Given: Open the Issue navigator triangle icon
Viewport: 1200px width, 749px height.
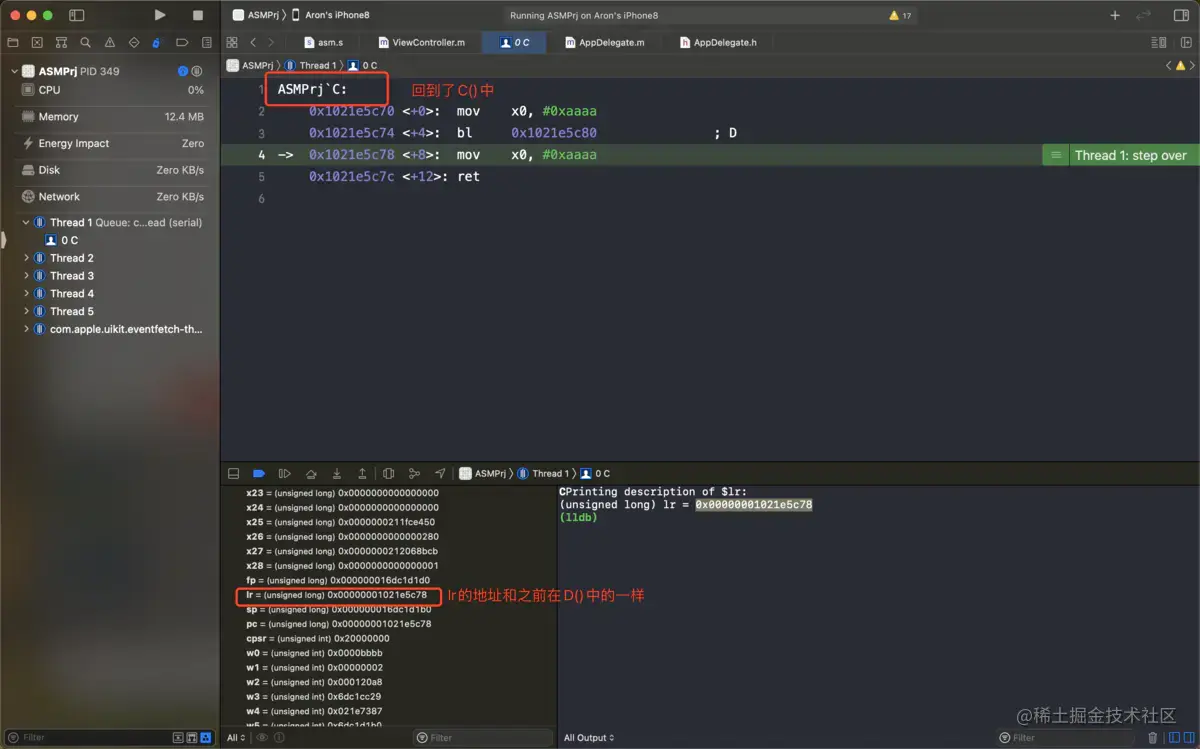Looking at the screenshot, I should pos(109,43).
